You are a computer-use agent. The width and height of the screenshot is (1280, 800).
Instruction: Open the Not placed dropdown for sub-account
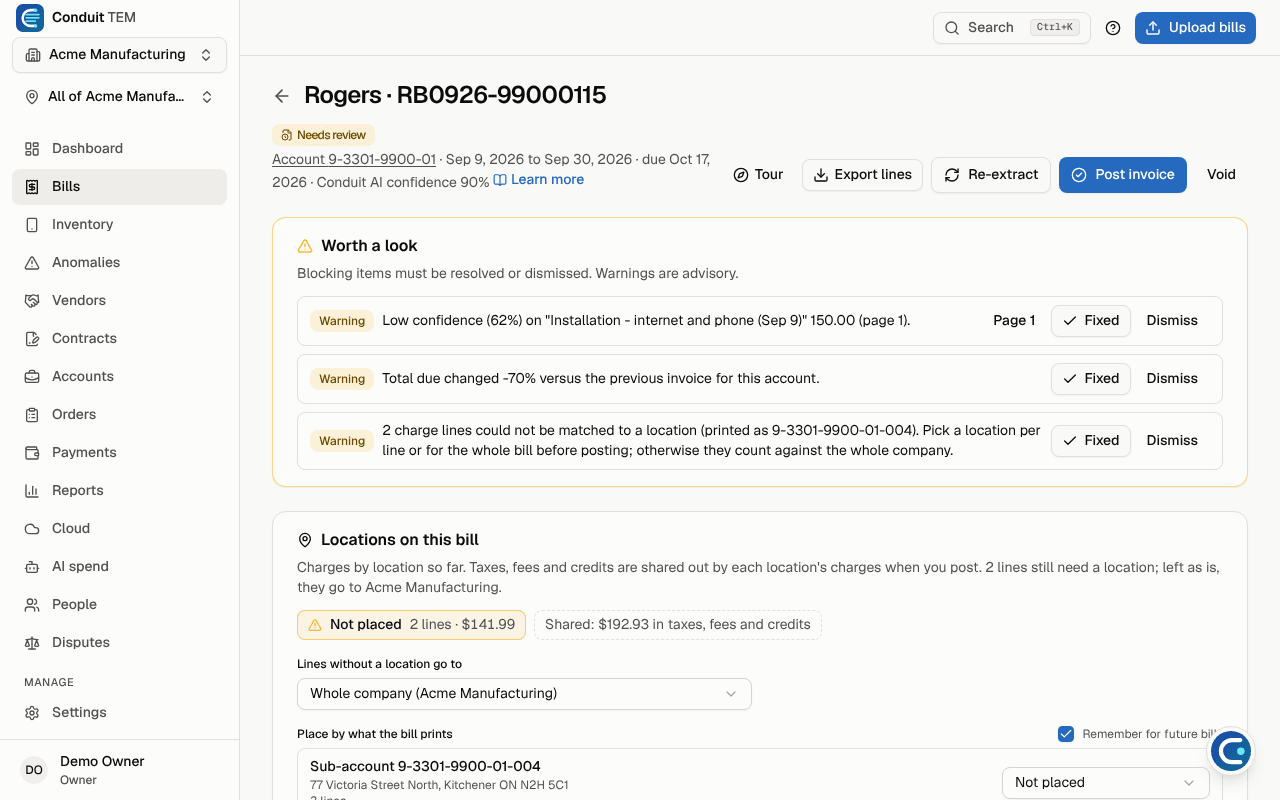pyautogui.click(x=1105, y=782)
